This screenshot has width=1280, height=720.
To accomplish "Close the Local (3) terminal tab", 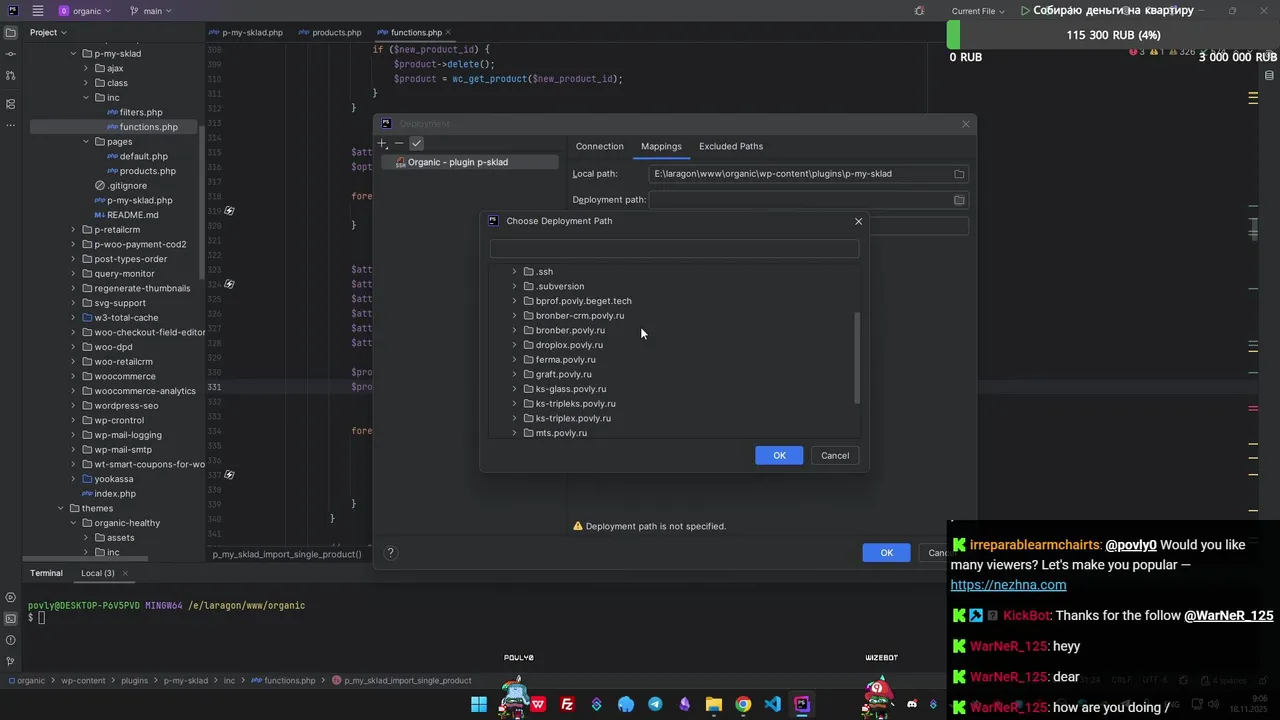I will [125, 573].
